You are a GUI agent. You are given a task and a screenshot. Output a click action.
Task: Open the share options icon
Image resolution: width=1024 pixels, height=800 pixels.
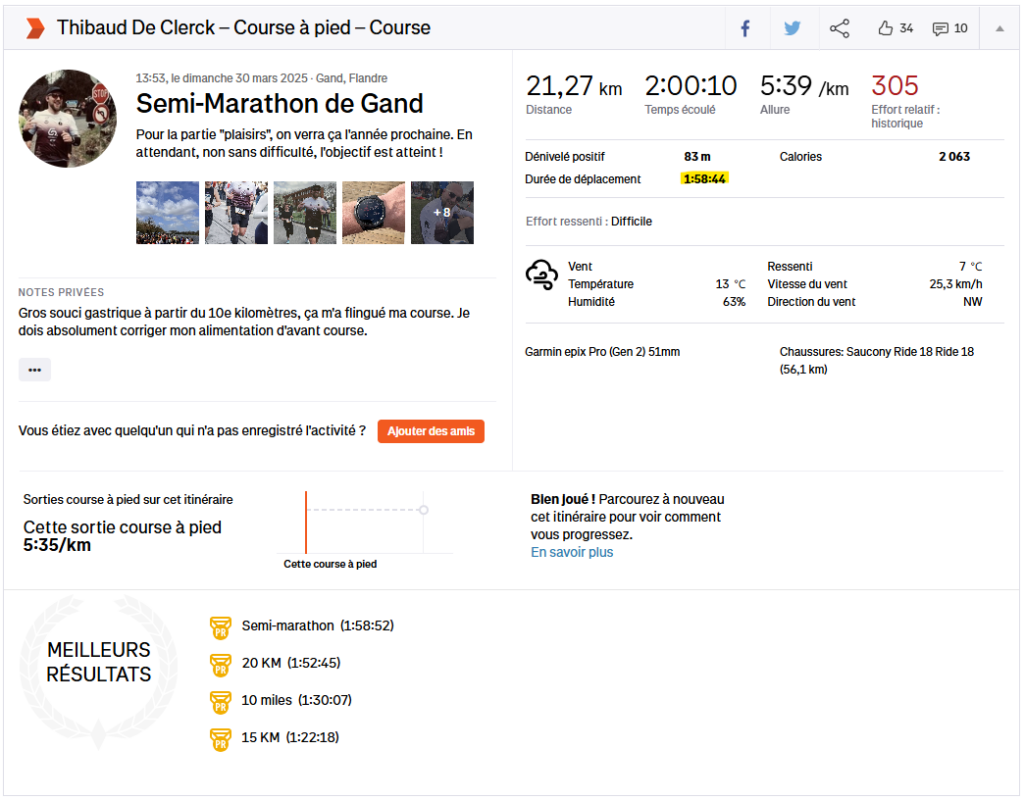click(x=839, y=28)
